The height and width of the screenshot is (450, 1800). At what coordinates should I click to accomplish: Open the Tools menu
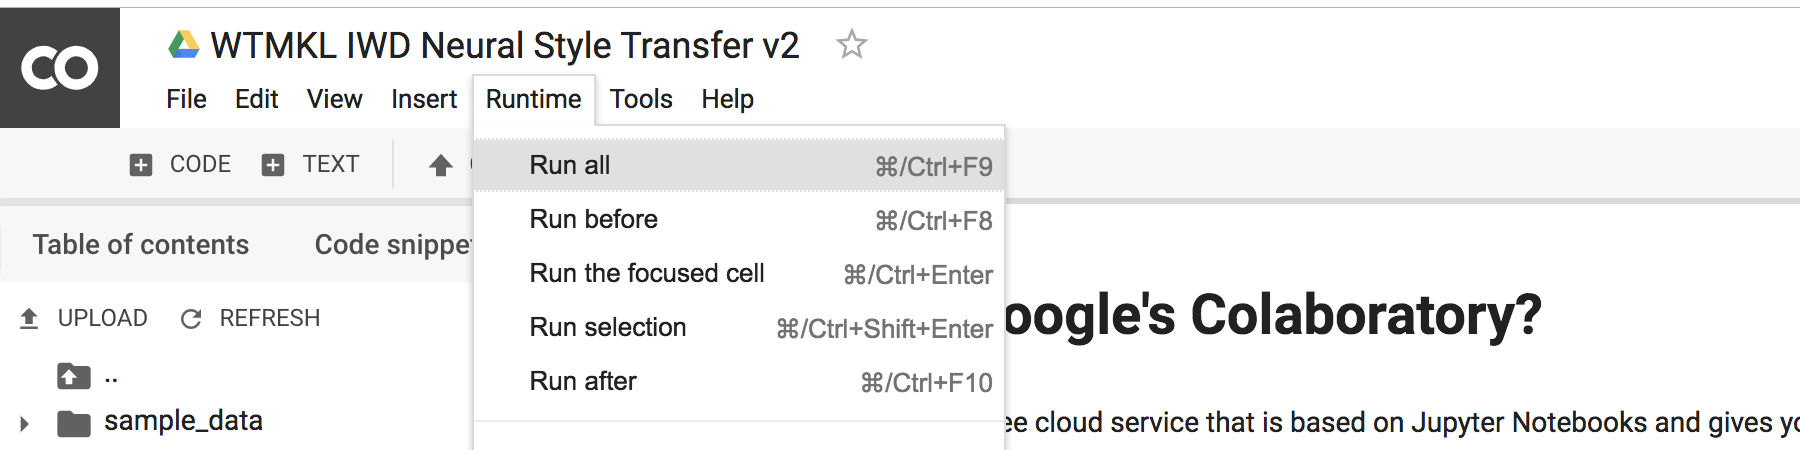tap(641, 99)
